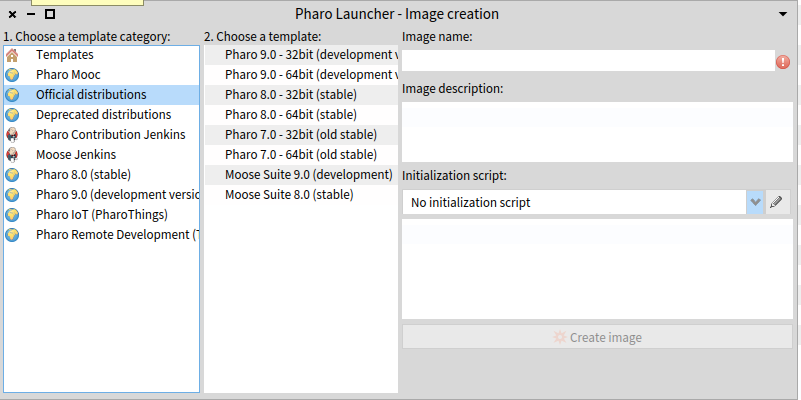This screenshot has height=400, width=801.
Task: Choose Pharo 9.0 - 64bit development template
Action: 301,75
